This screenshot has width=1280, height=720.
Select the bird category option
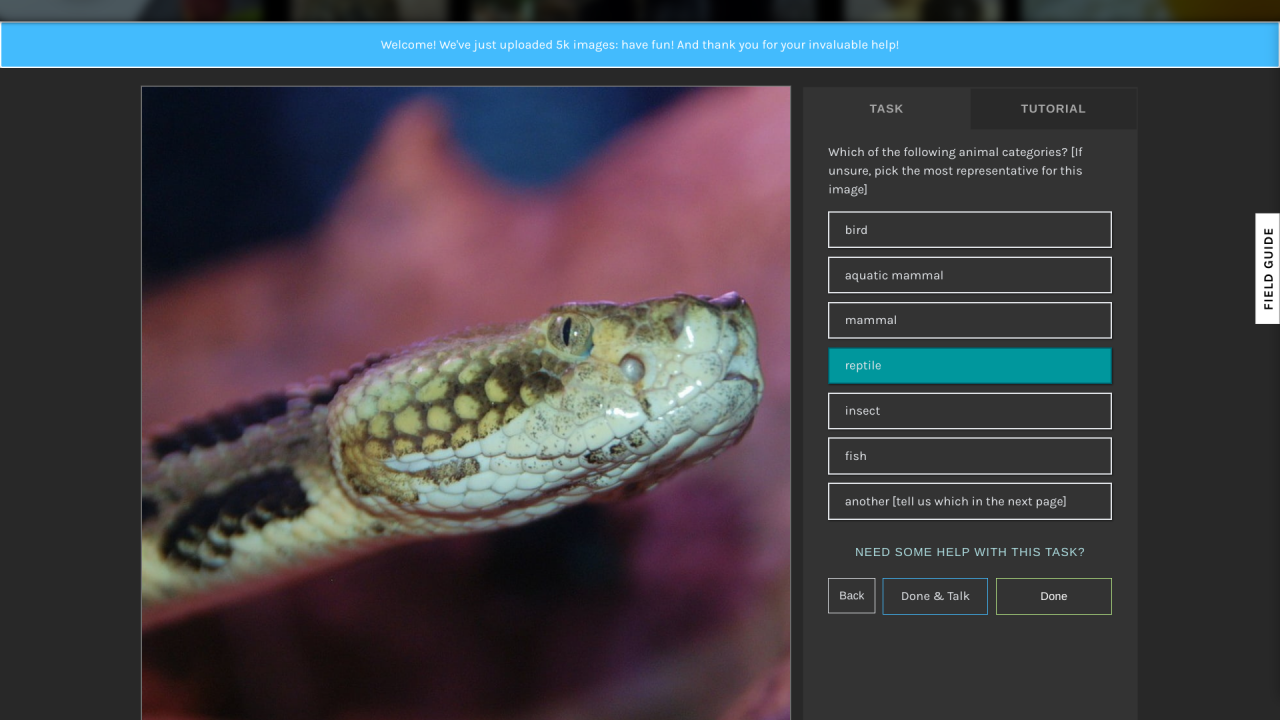point(969,230)
